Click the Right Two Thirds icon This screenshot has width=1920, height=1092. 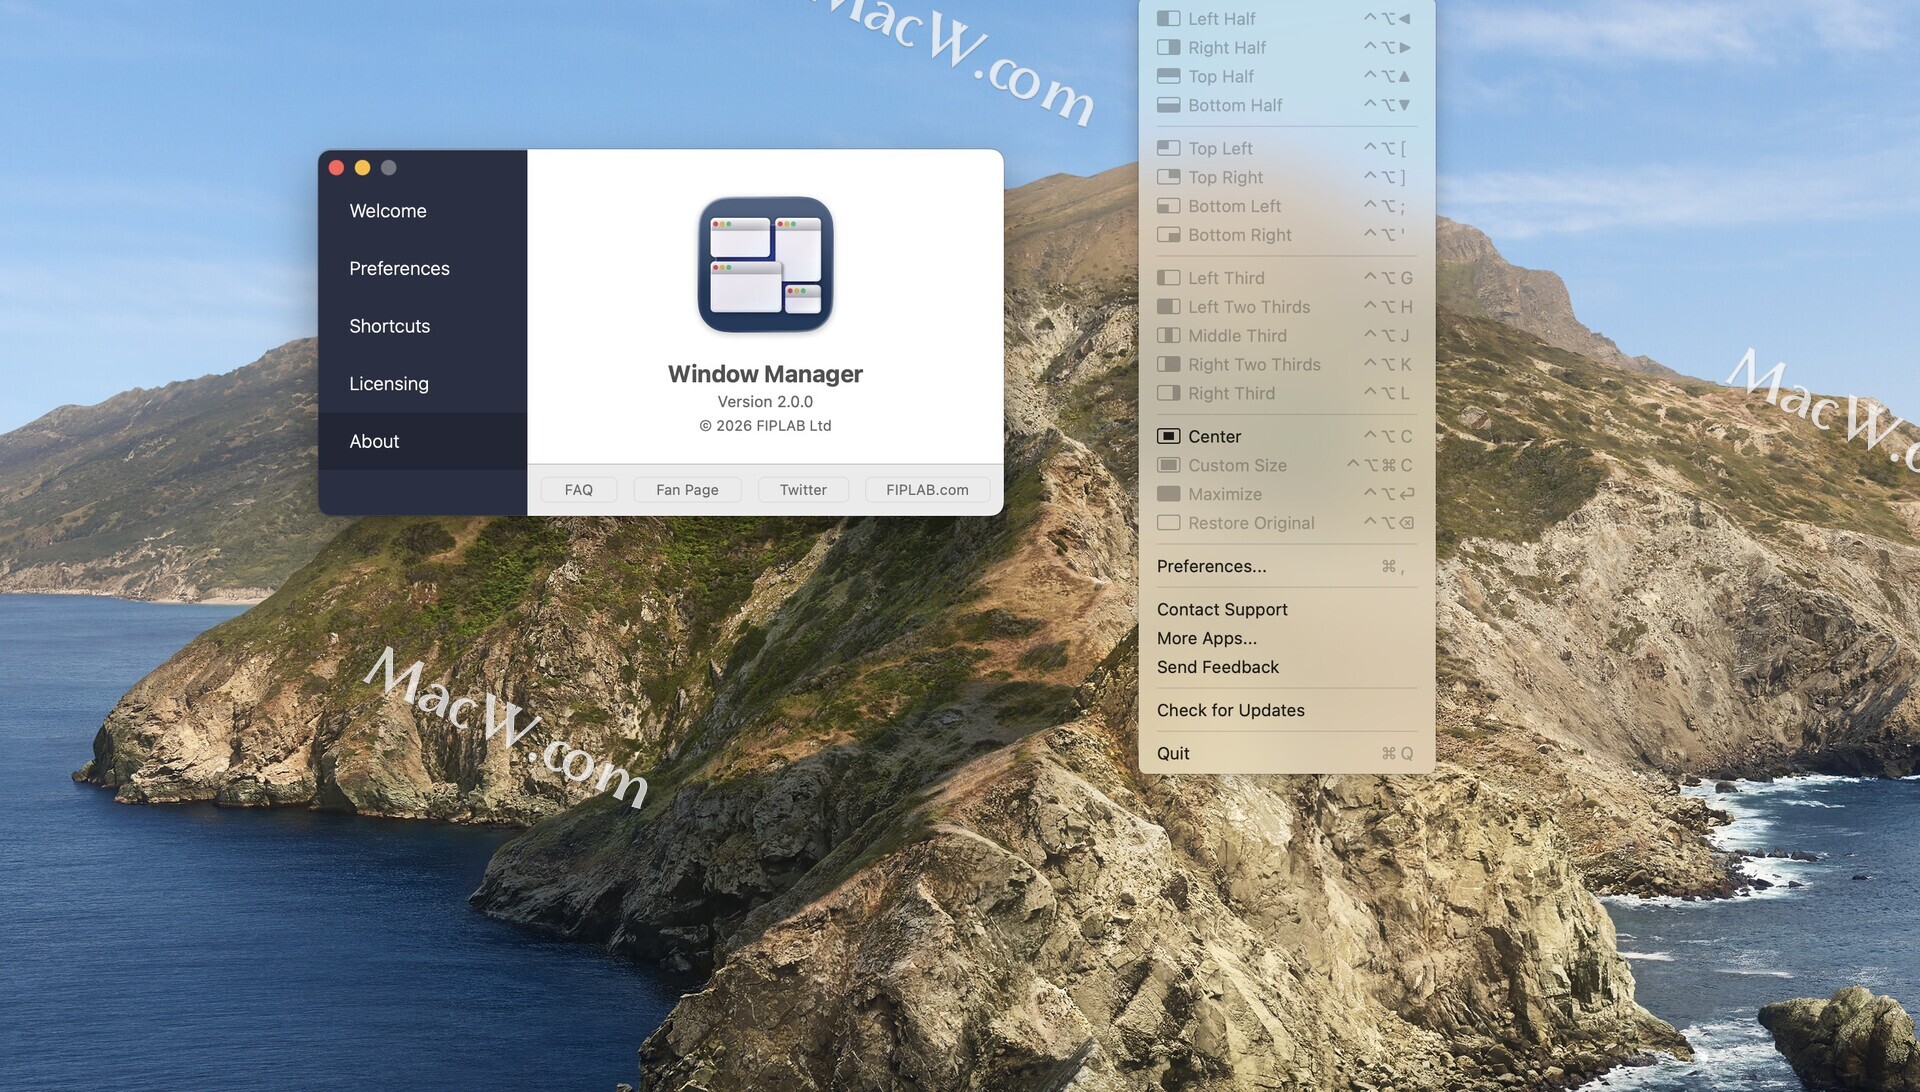point(1168,365)
